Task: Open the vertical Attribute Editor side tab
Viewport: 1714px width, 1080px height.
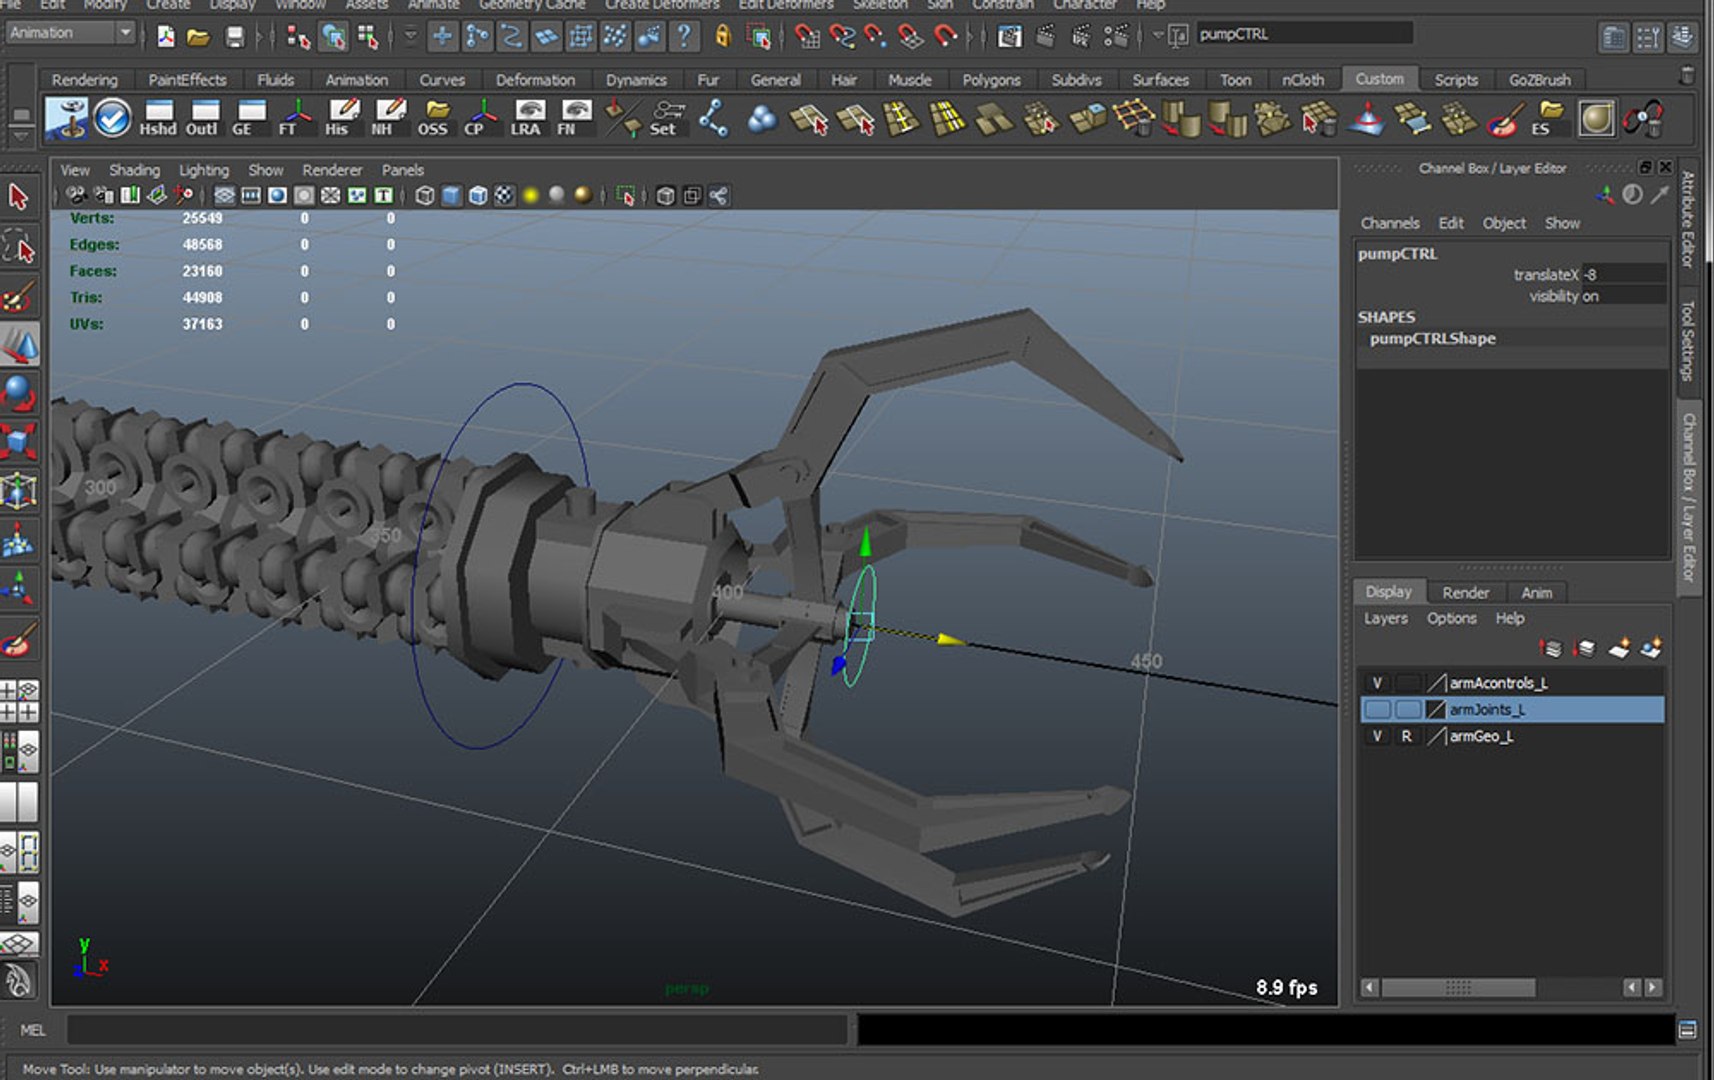Action: pyautogui.click(x=1688, y=219)
